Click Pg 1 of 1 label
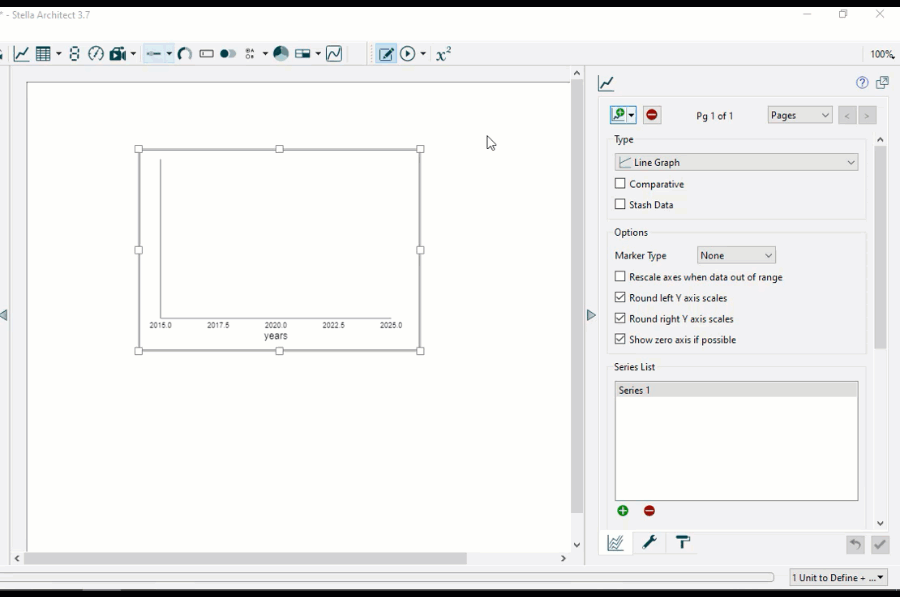 [x=715, y=116]
